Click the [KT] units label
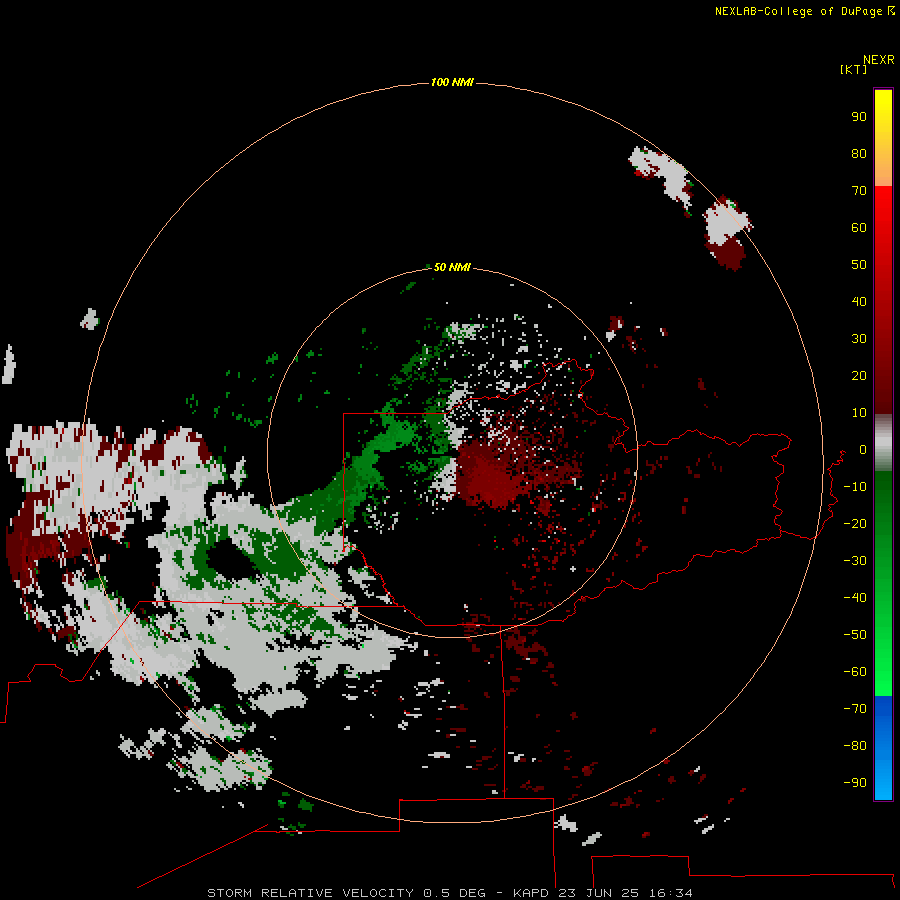Image resolution: width=900 pixels, height=900 pixels. [853, 69]
